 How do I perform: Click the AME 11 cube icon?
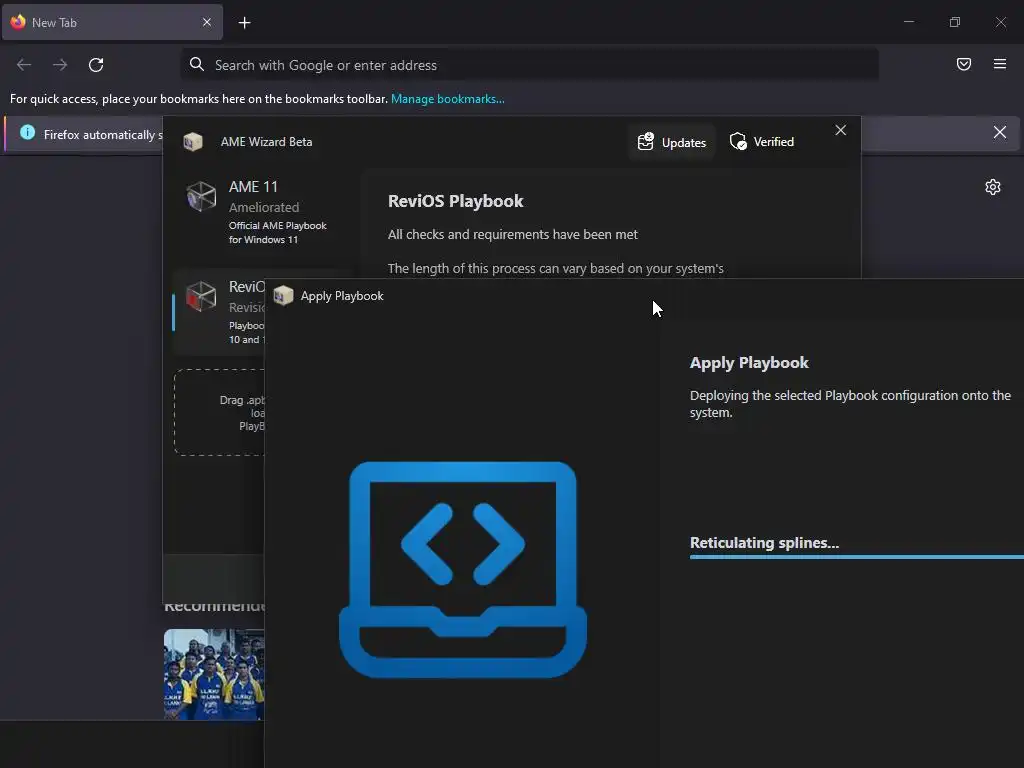201,196
